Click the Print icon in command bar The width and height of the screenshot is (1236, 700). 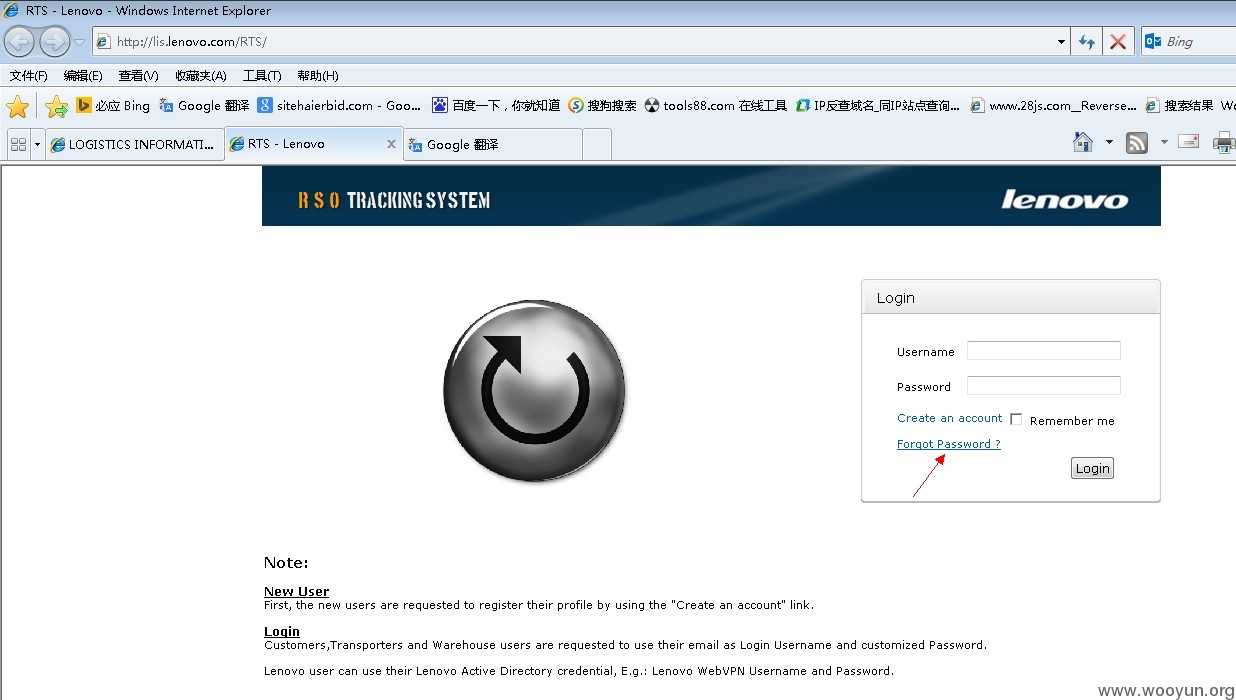pyautogui.click(x=1224, y=143)
